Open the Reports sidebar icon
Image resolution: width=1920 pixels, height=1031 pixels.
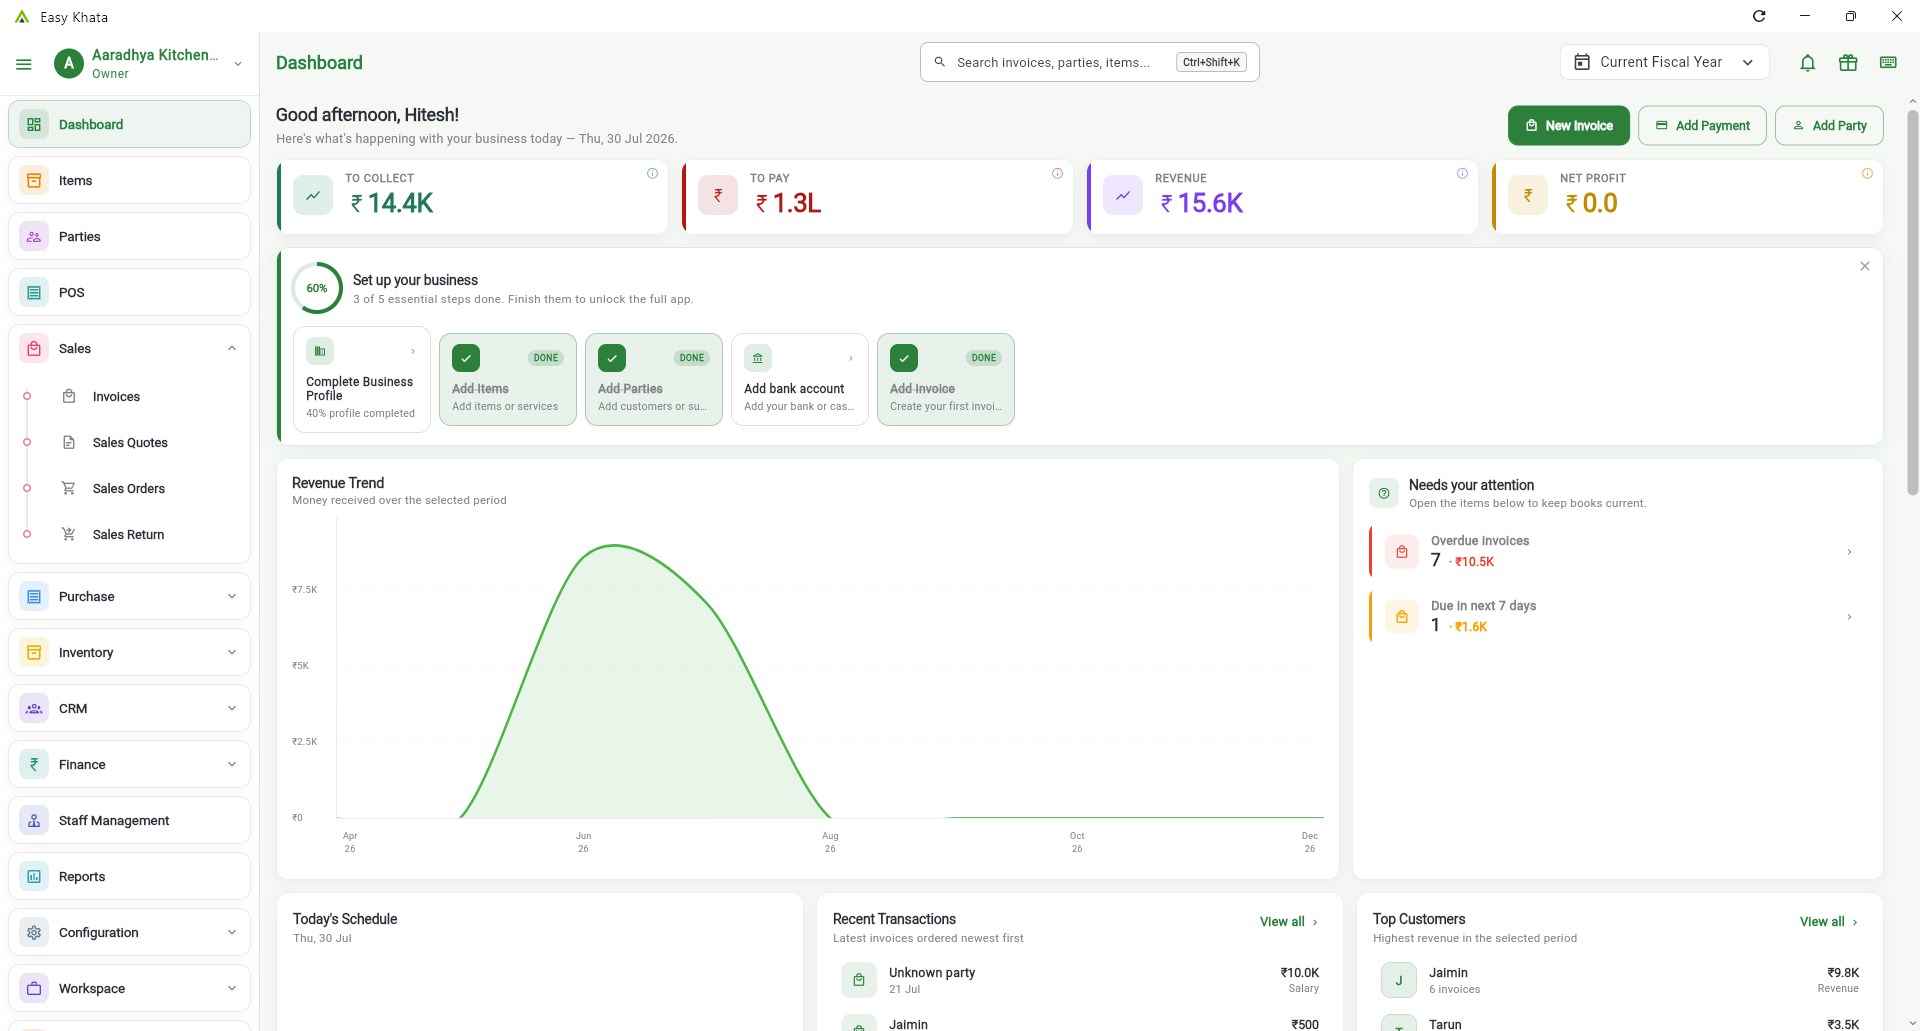click(x=34, y=877)
